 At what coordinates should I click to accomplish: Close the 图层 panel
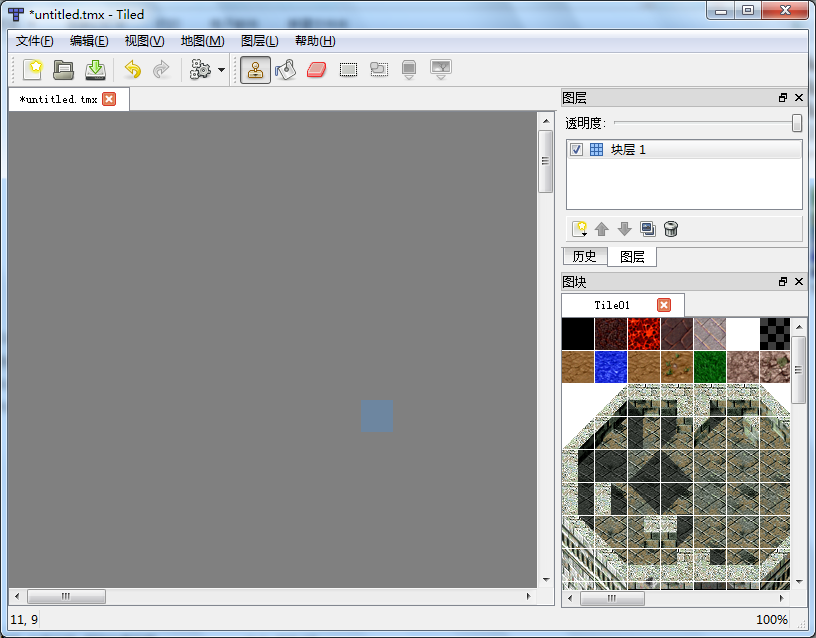point(799,98)
